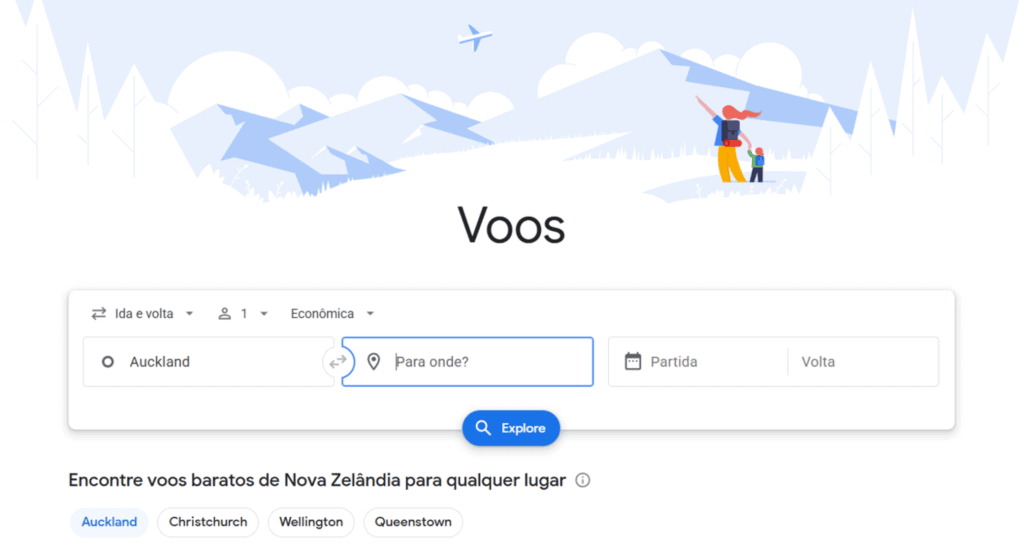Click the passenger person icon
This screenshot has width=1024, height=549.
click(224, 314)
